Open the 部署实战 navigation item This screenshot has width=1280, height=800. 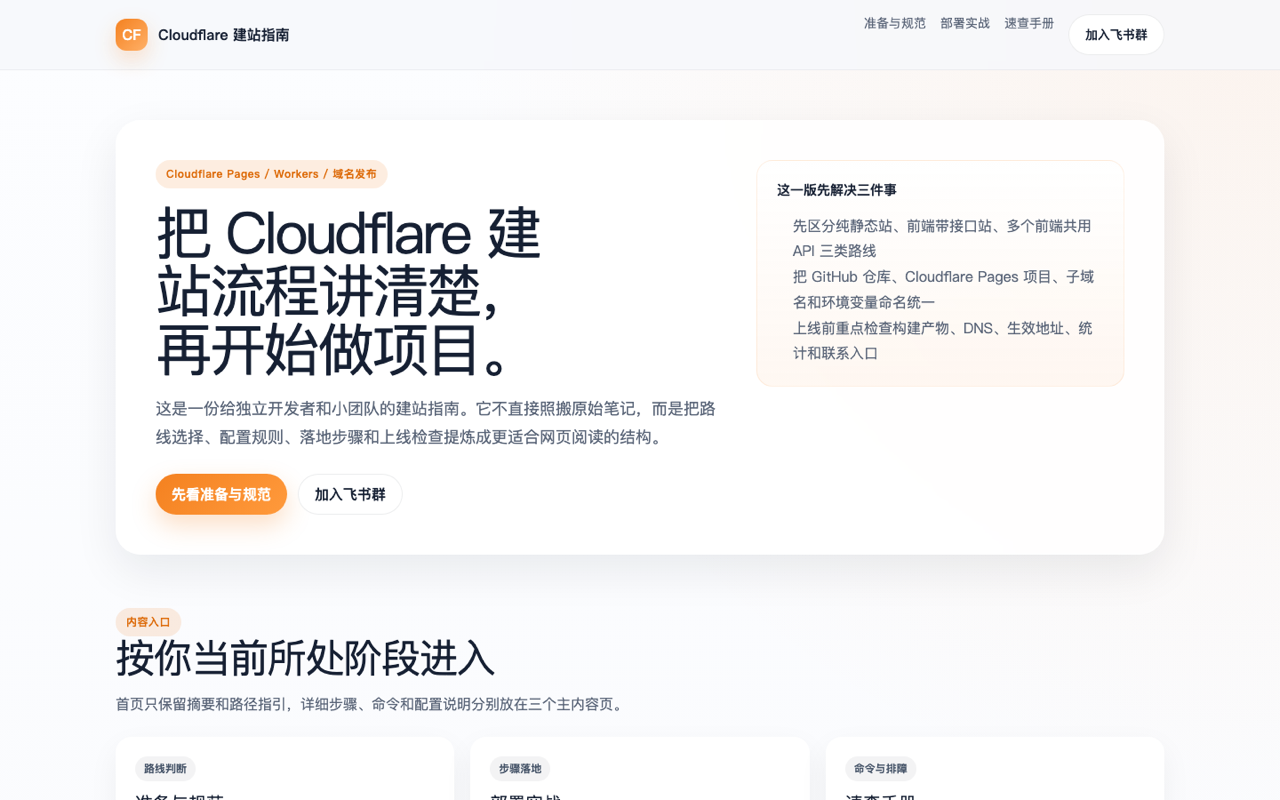[x=965, y=23]
